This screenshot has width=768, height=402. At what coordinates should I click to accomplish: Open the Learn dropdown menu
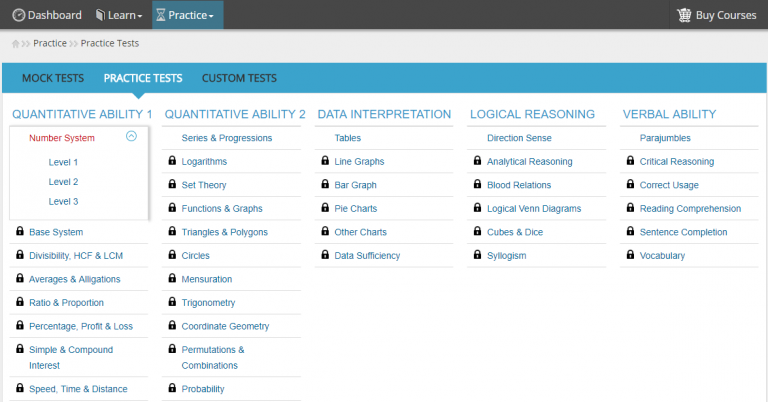tap(118, 15)
